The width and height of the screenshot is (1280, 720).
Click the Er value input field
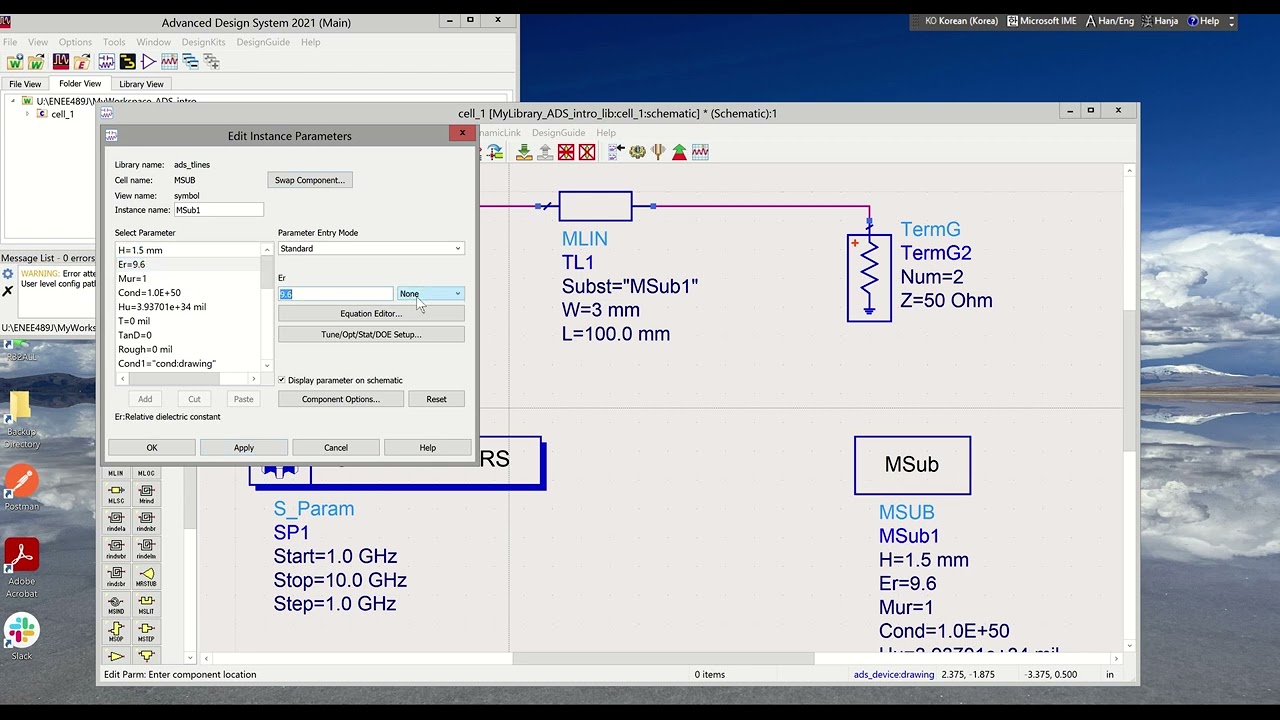click(336, 293)
